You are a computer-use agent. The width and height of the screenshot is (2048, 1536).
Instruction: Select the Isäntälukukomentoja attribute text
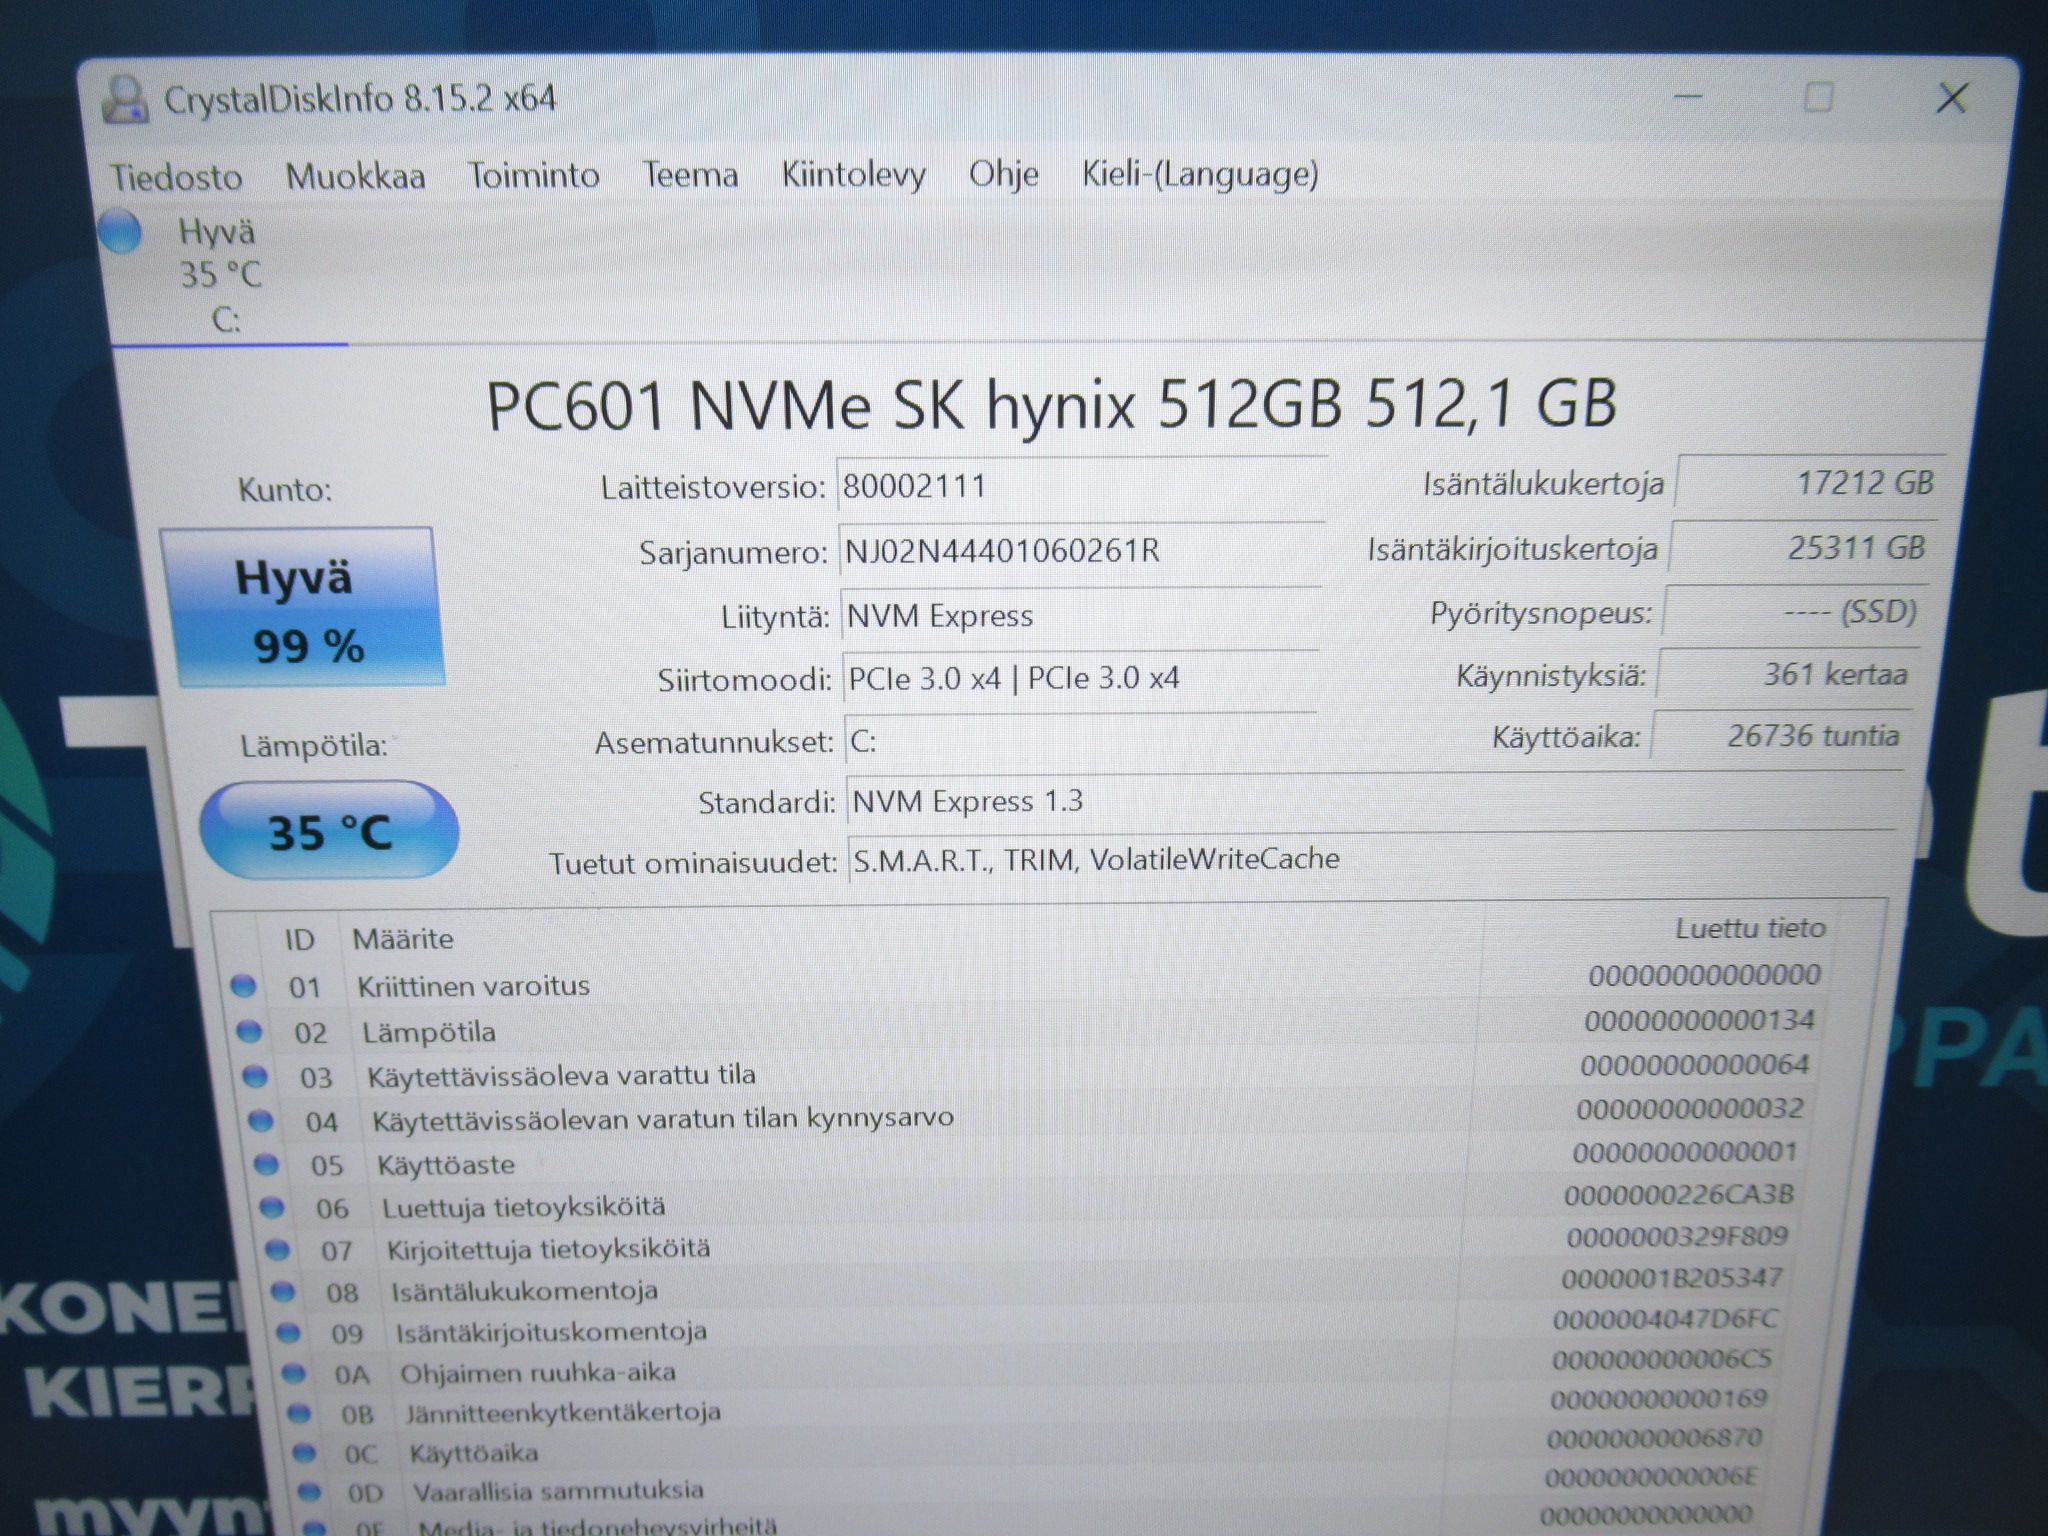(x=525, y=1291)
